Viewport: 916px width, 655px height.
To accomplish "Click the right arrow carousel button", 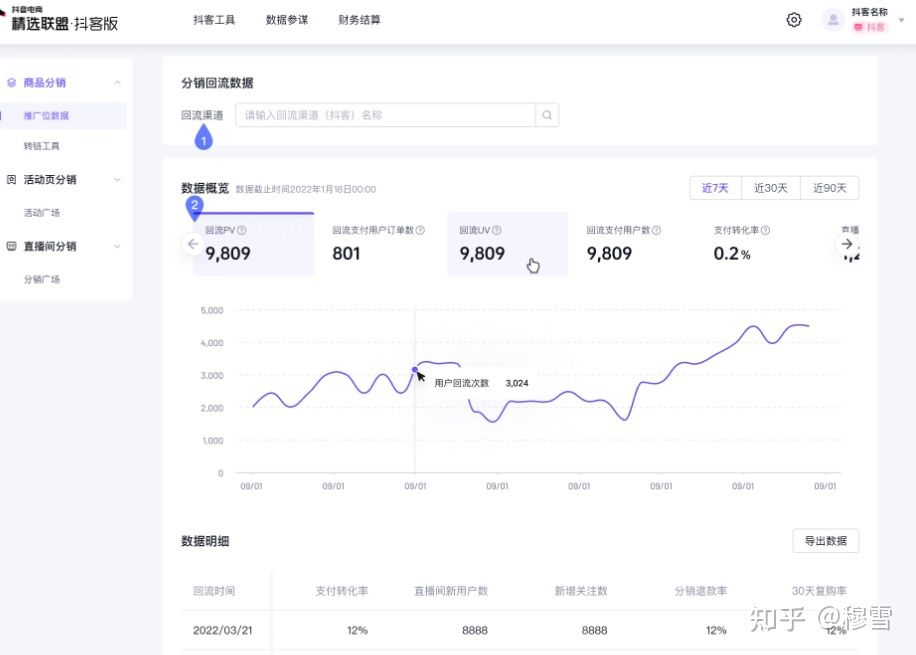I will click(847, 244).
